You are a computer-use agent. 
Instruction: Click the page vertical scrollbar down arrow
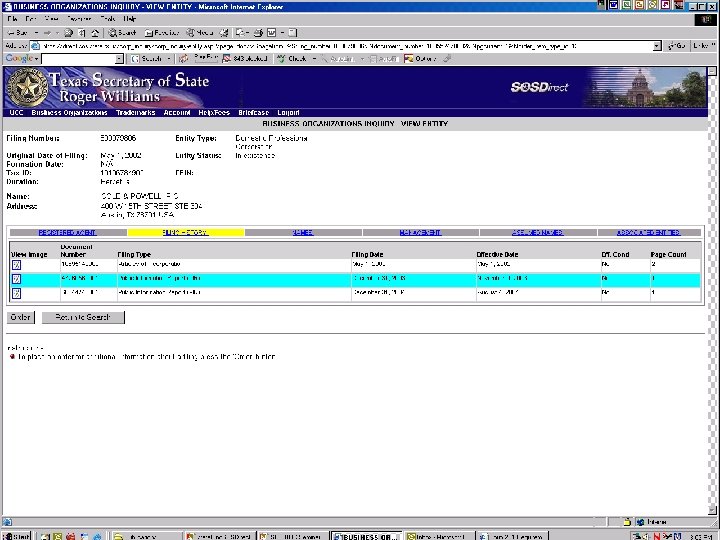pyautogui.click(x=712, y=510)
